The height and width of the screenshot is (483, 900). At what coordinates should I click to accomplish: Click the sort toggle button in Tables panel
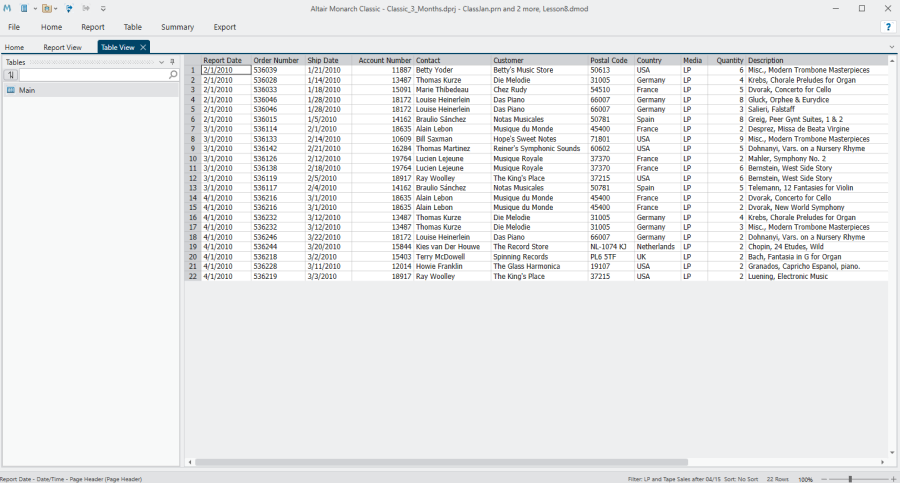click(x=11, y=75)
